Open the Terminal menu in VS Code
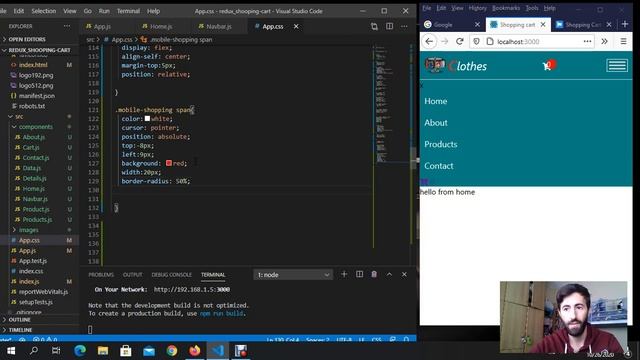640x360 pixels. [128, 11]
